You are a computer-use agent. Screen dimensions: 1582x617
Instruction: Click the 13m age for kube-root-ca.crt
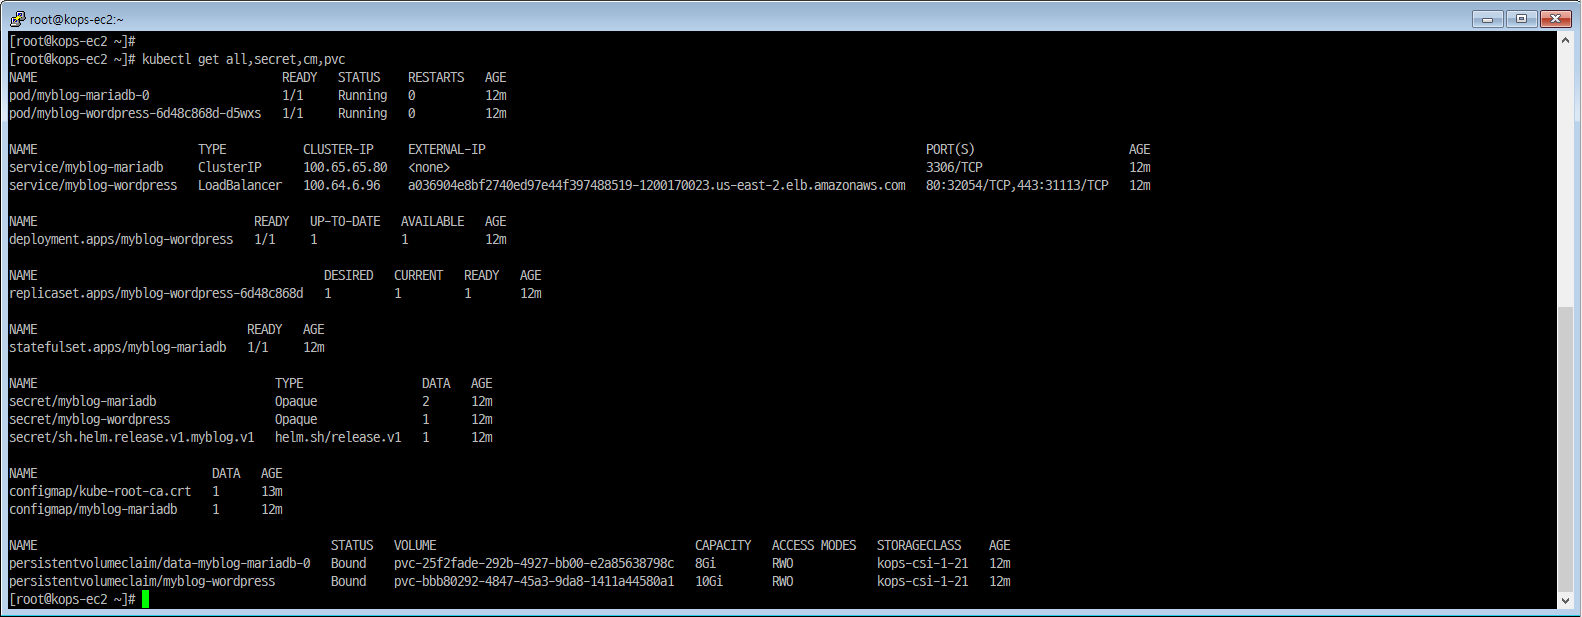272,491
